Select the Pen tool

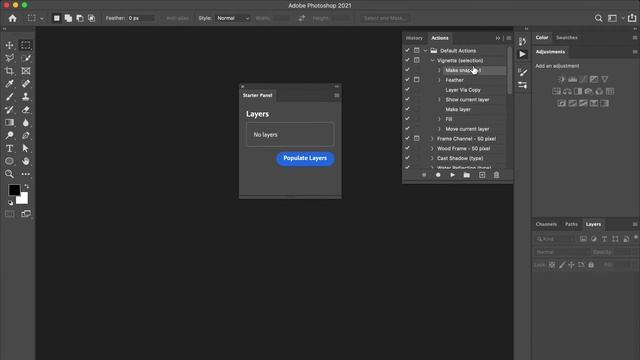[26, 135]
